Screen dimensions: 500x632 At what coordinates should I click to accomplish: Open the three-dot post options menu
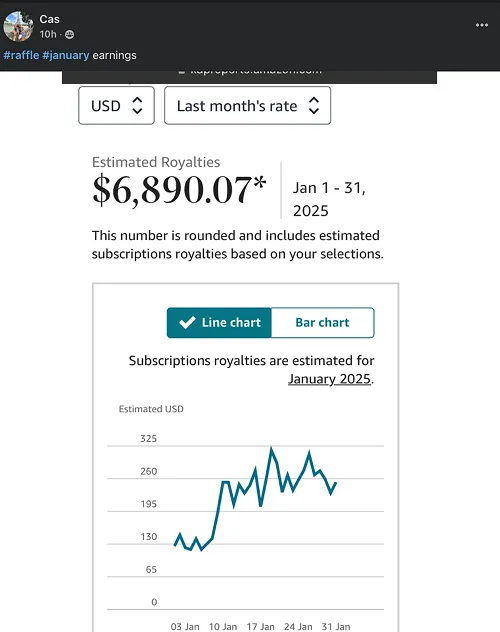[481, 25]
